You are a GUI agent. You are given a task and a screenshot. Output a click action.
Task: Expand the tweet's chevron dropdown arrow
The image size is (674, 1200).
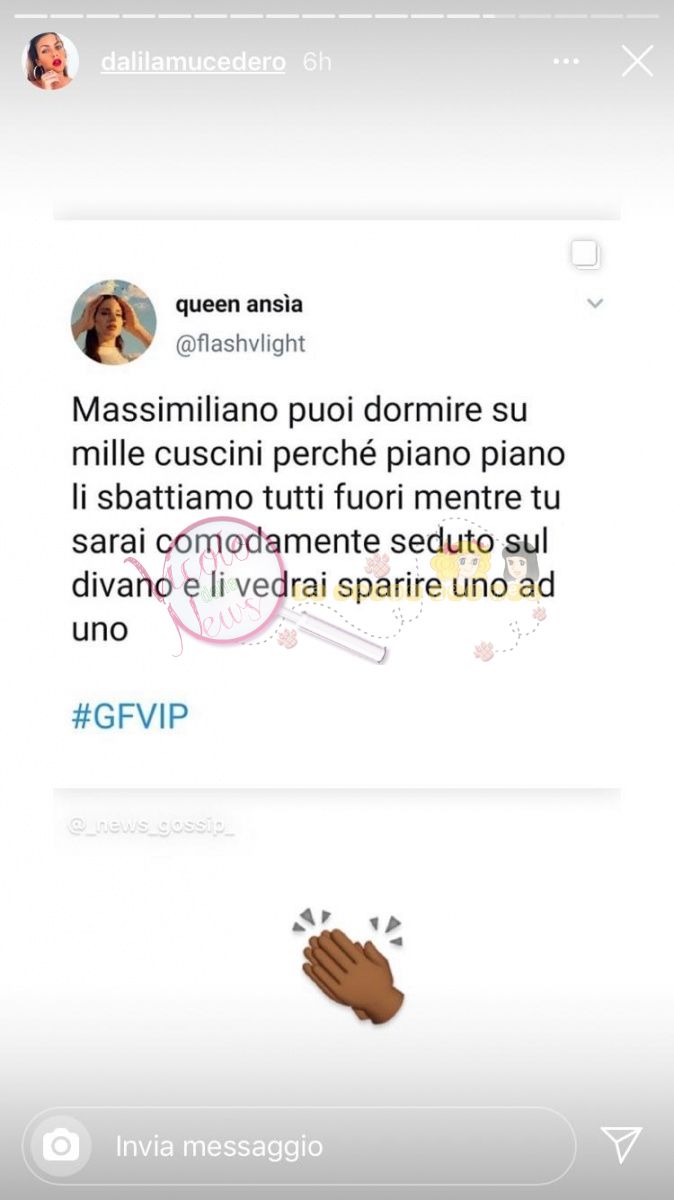(x=595, y=304)
